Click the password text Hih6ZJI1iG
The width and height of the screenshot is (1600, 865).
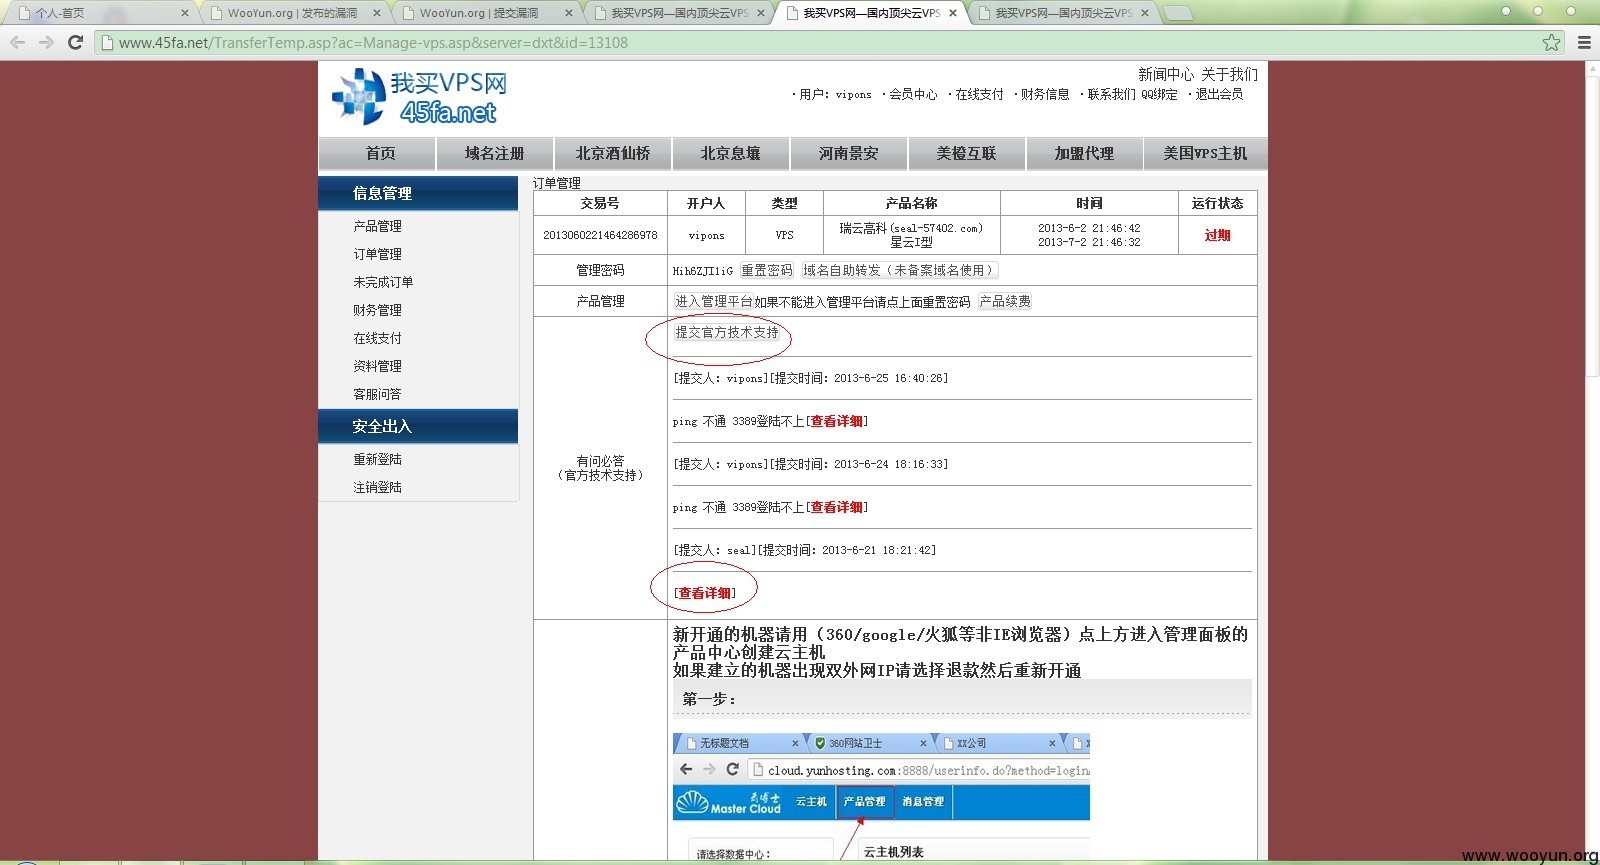[x=703, y=271]
